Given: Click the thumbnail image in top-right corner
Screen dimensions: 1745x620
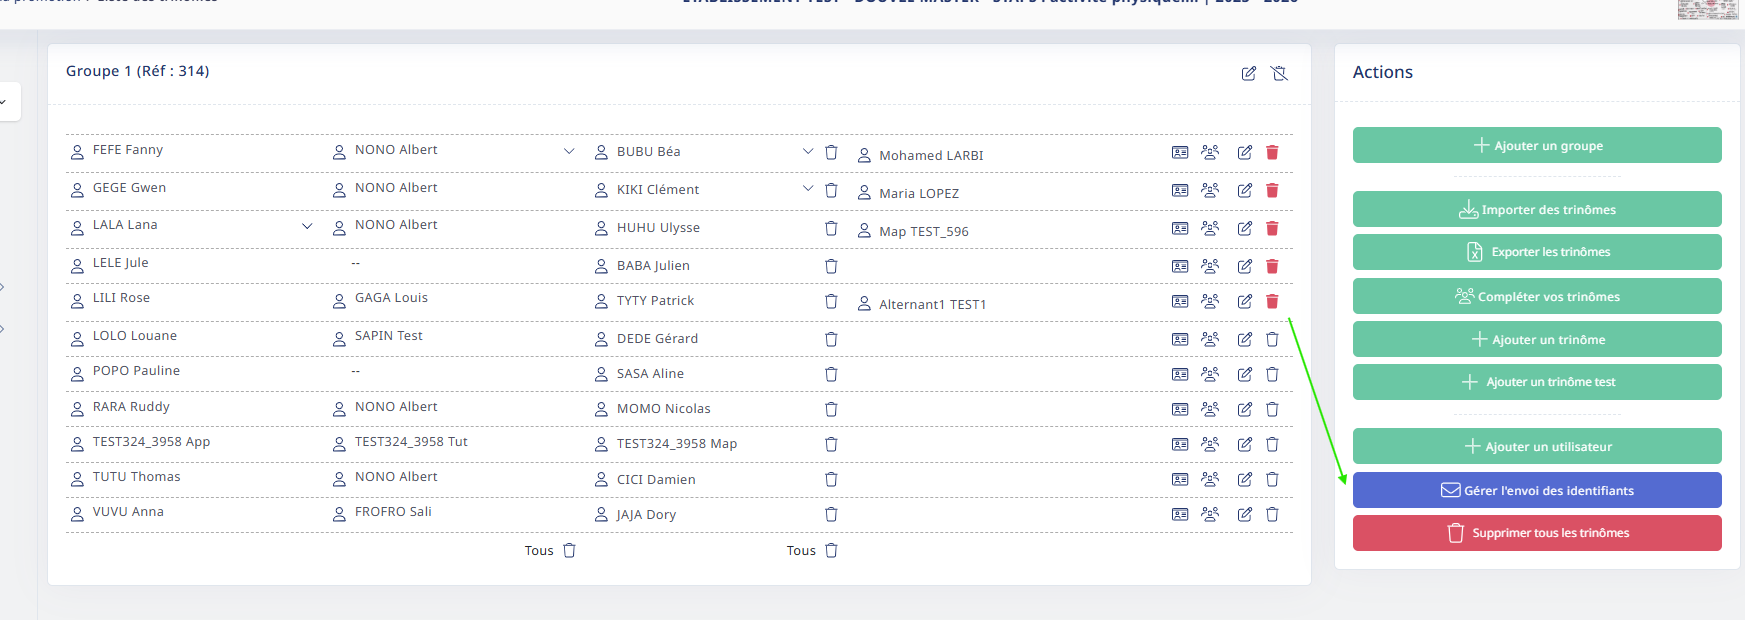Looking at the screenshot, I should 1707,9.
